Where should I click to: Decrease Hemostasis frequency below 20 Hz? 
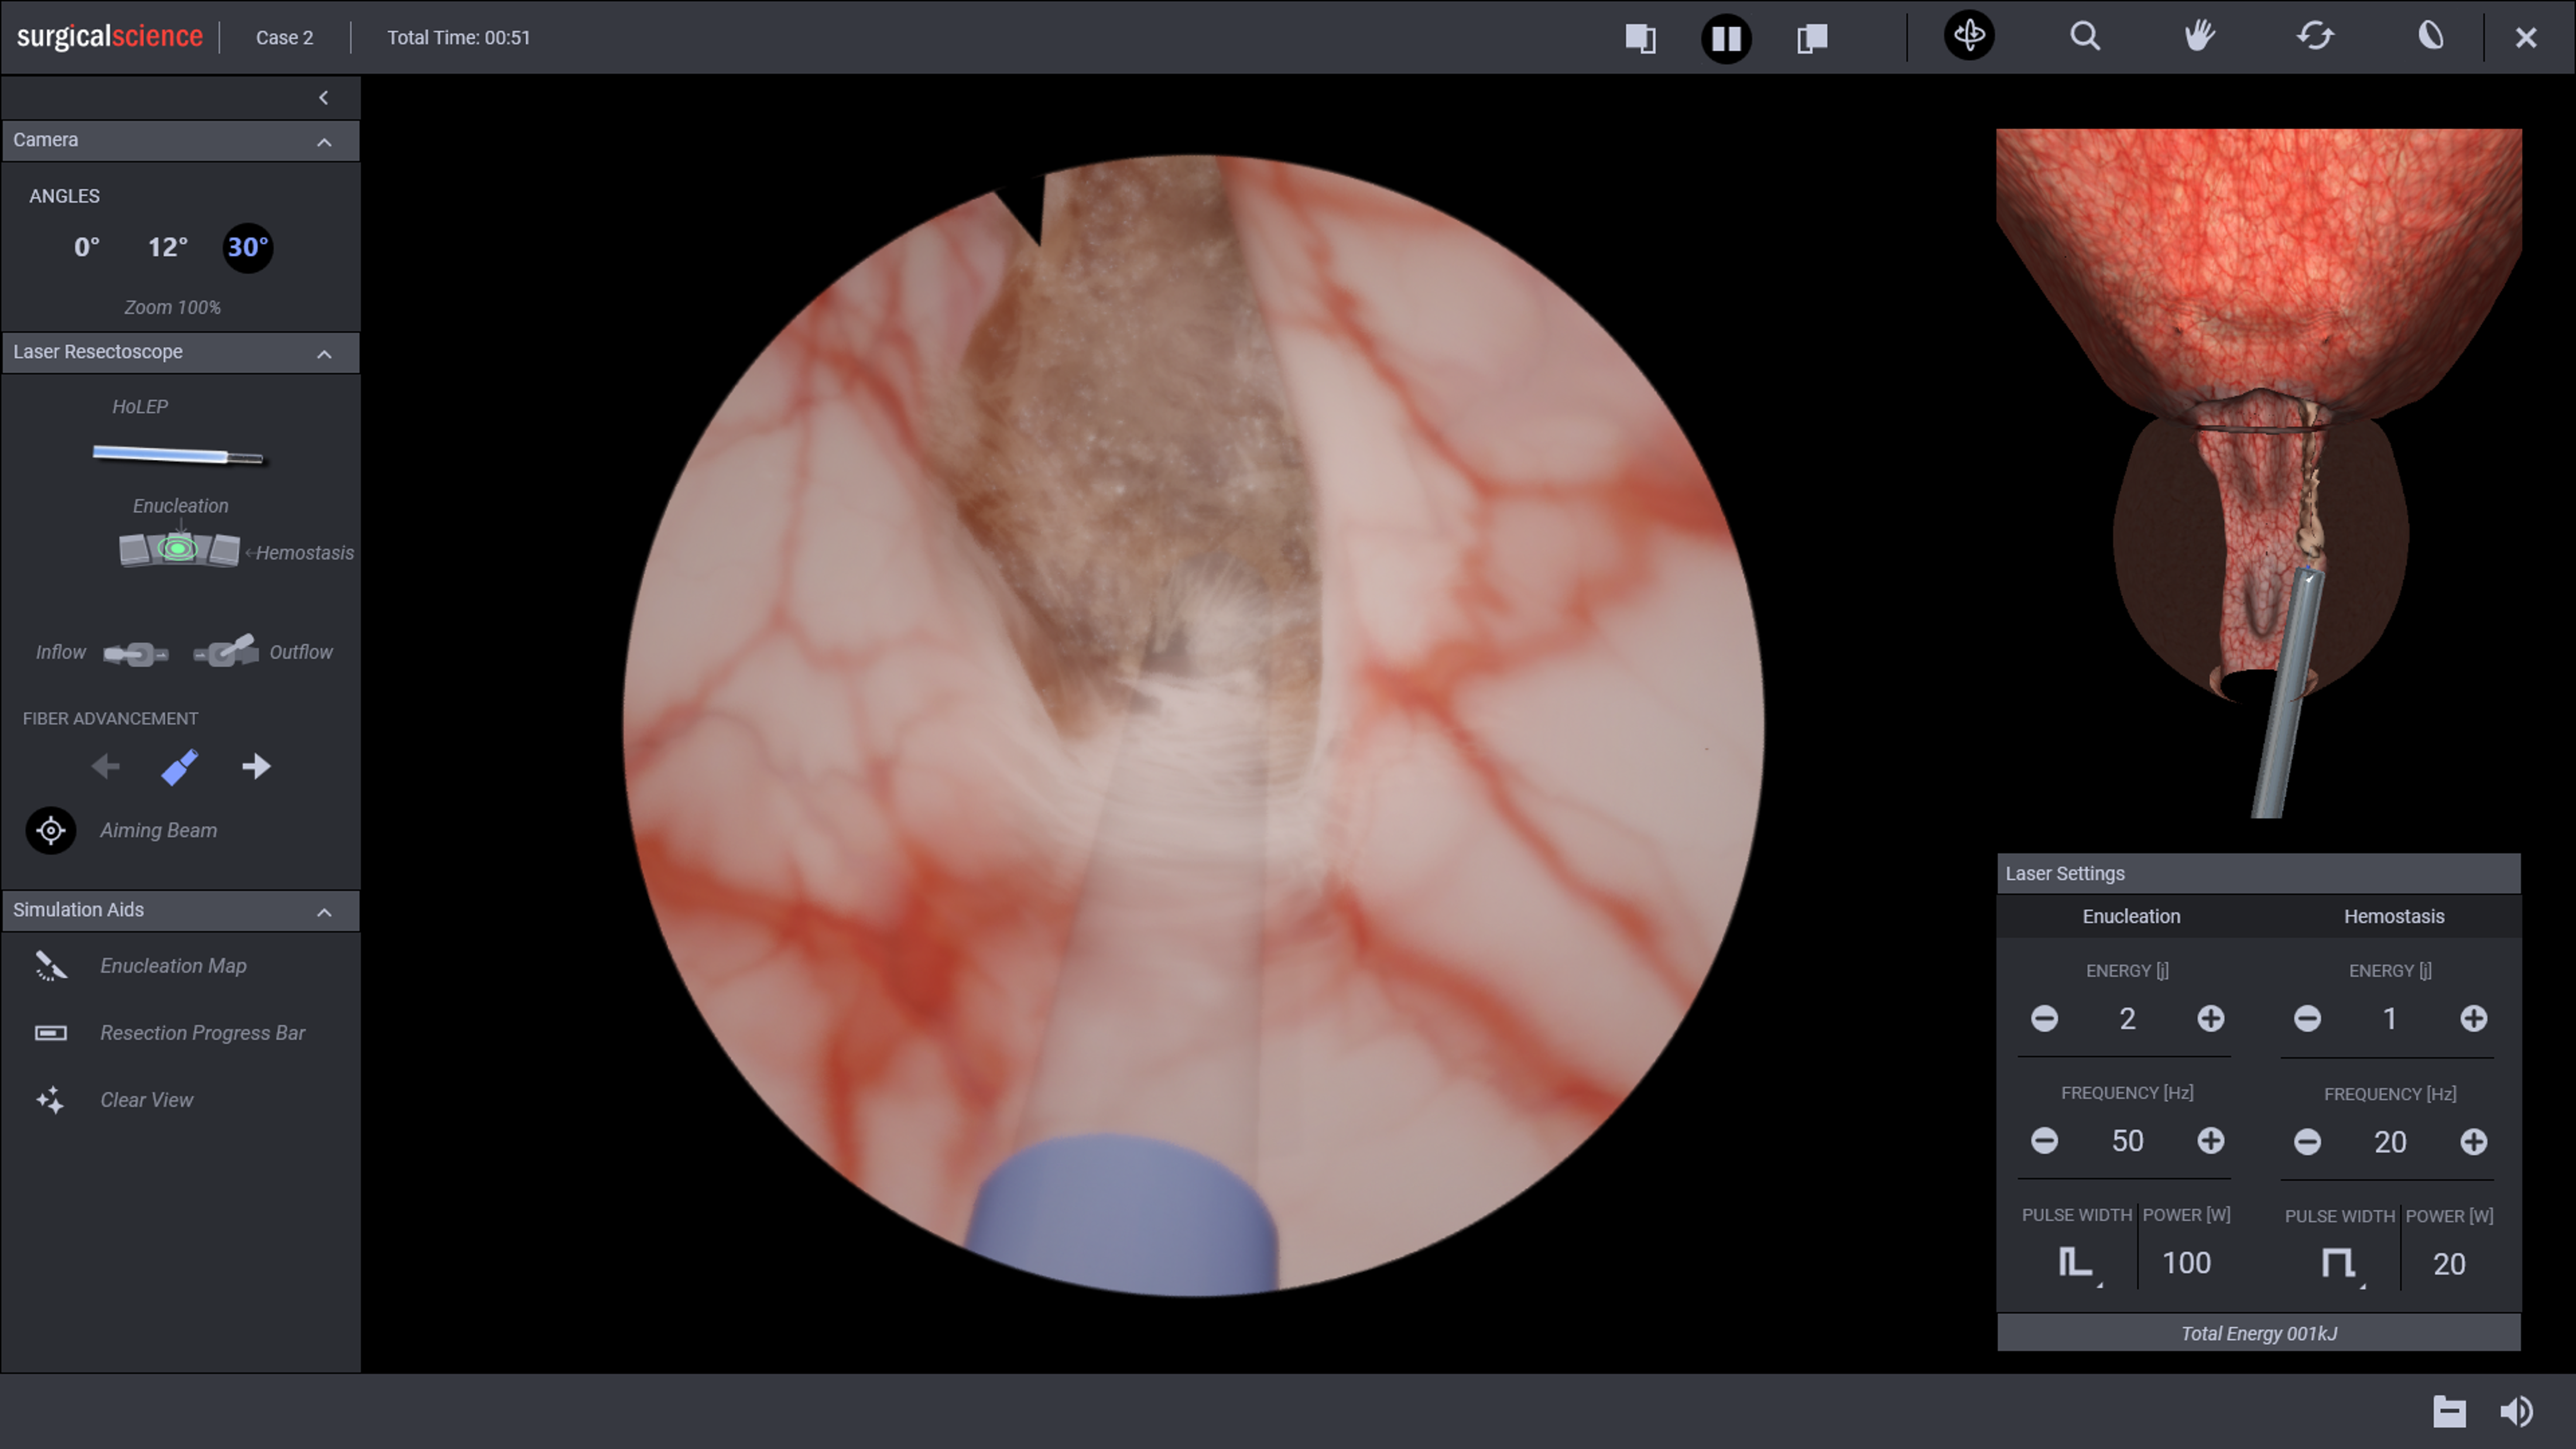2307,1141
